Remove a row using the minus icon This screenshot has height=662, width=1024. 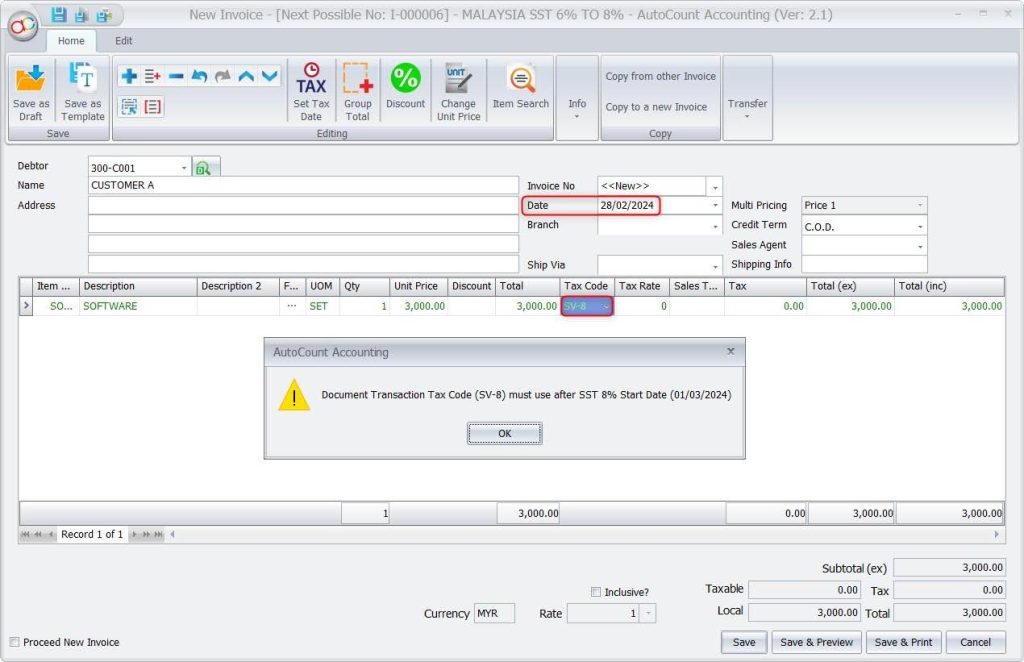coord(177,74)
